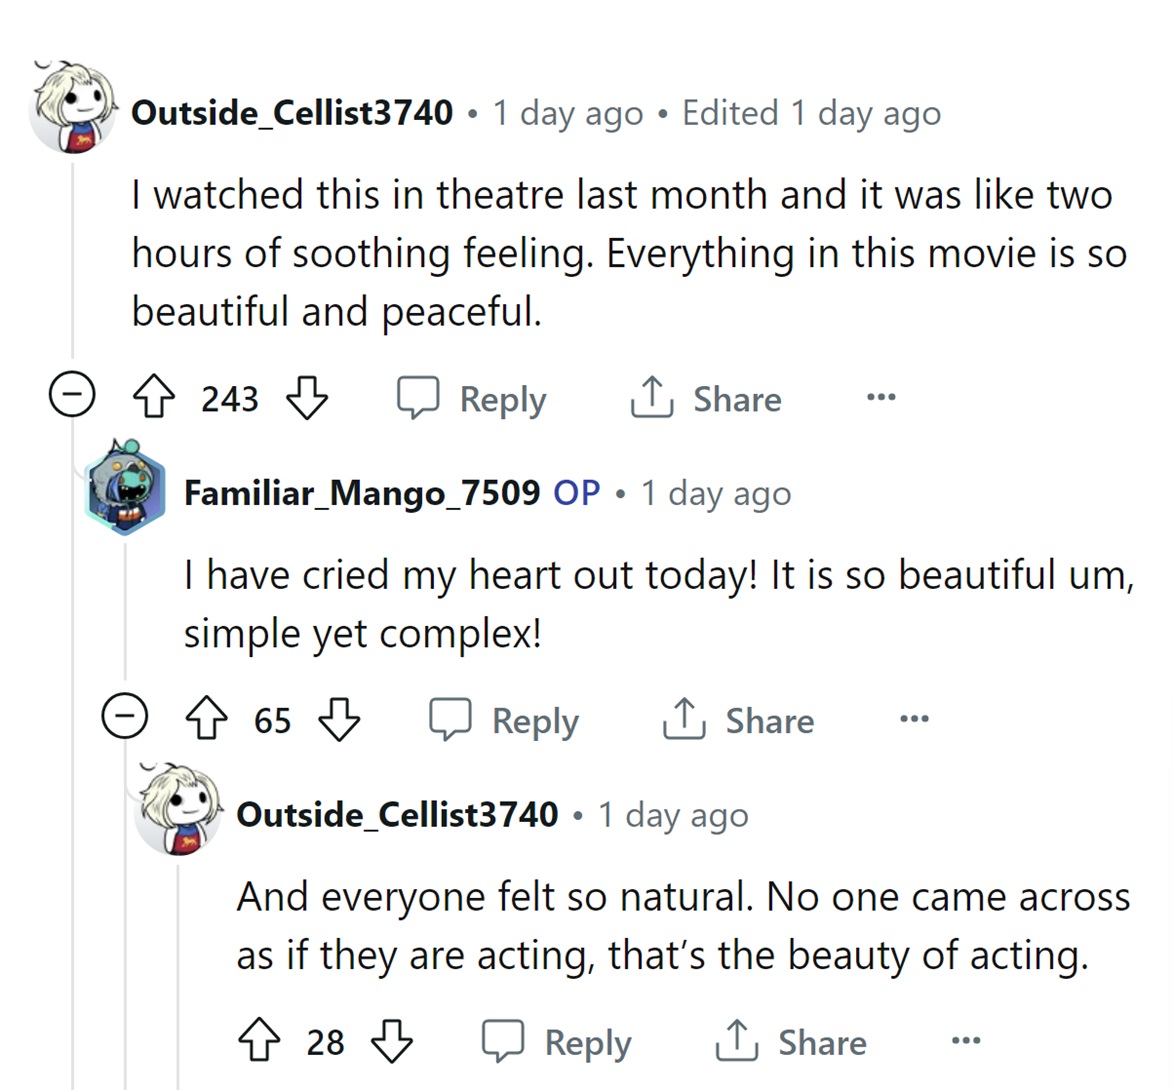Downvote the comment with 28 points
Screen dimensions: 1174x1090
click(392, 1042)
